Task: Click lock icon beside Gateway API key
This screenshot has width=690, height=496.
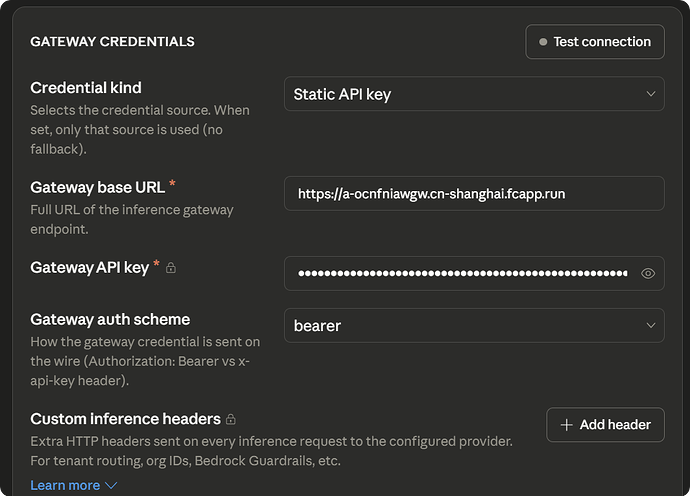Action: pos(171,268)
